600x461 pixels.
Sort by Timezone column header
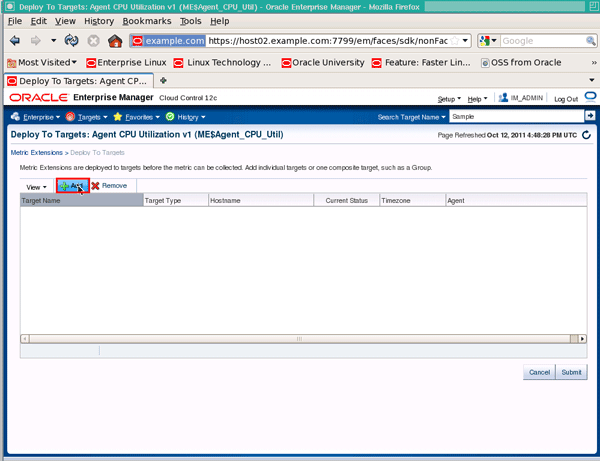(x=412, y=200)
